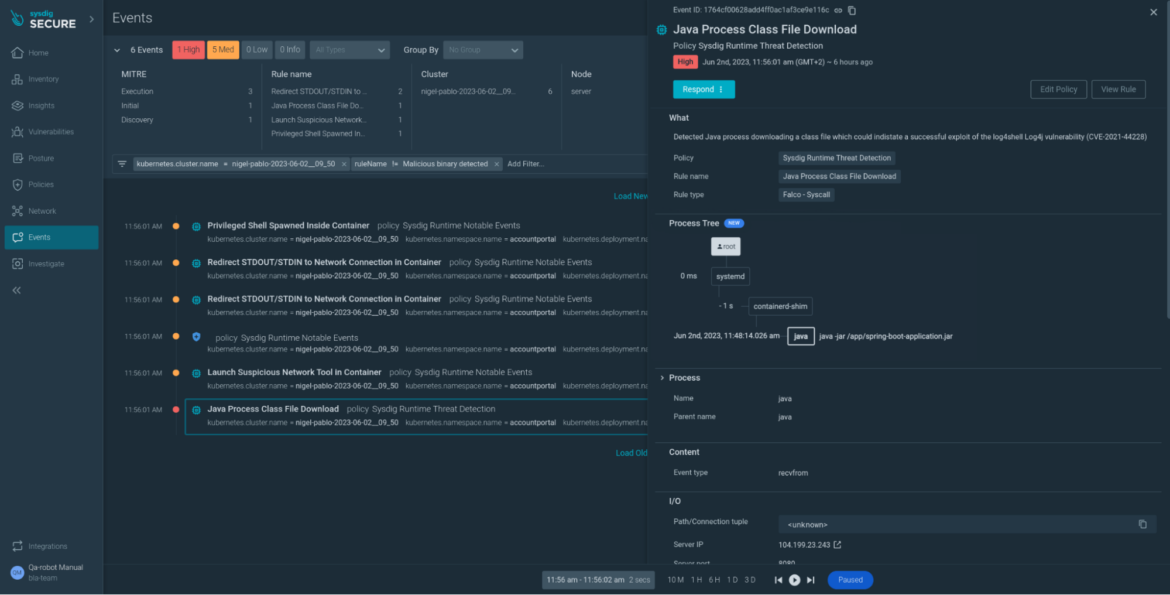
Task: Toggle the 5 Med severity filter
Action: coord(222,50)
